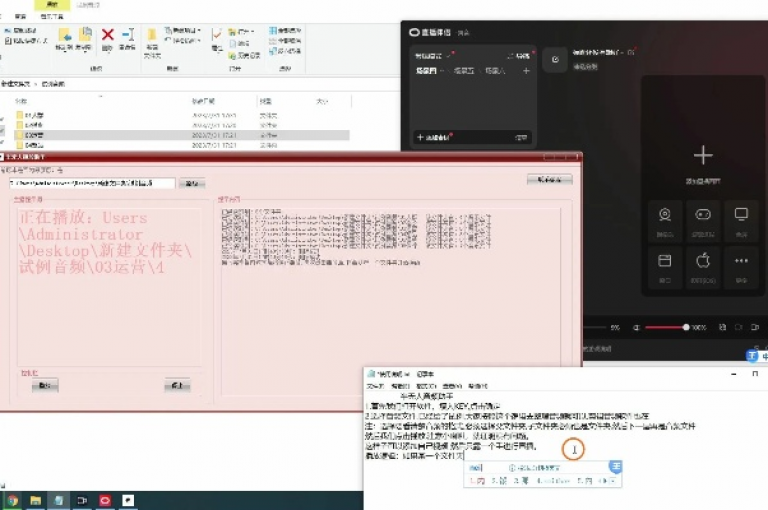Click the Edit item in ribbon Open group
The image size is (768, 510).
(x=240, y=44)
